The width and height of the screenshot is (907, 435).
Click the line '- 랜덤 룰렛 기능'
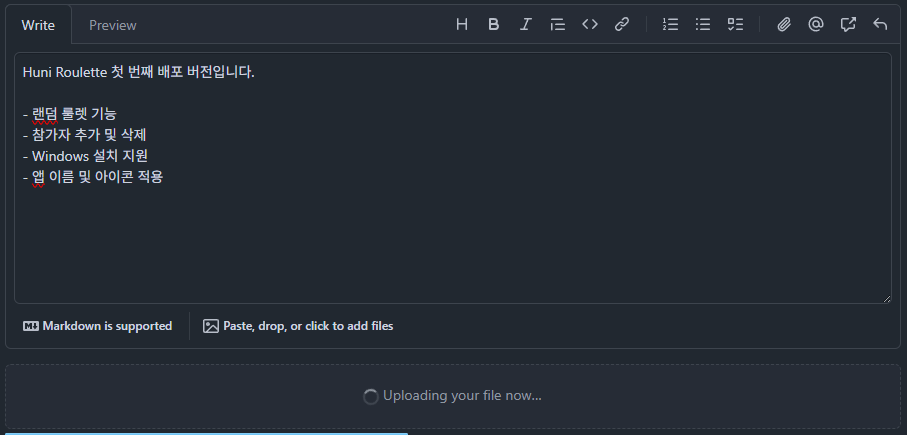pyautogui.click(x=70, y=115)
